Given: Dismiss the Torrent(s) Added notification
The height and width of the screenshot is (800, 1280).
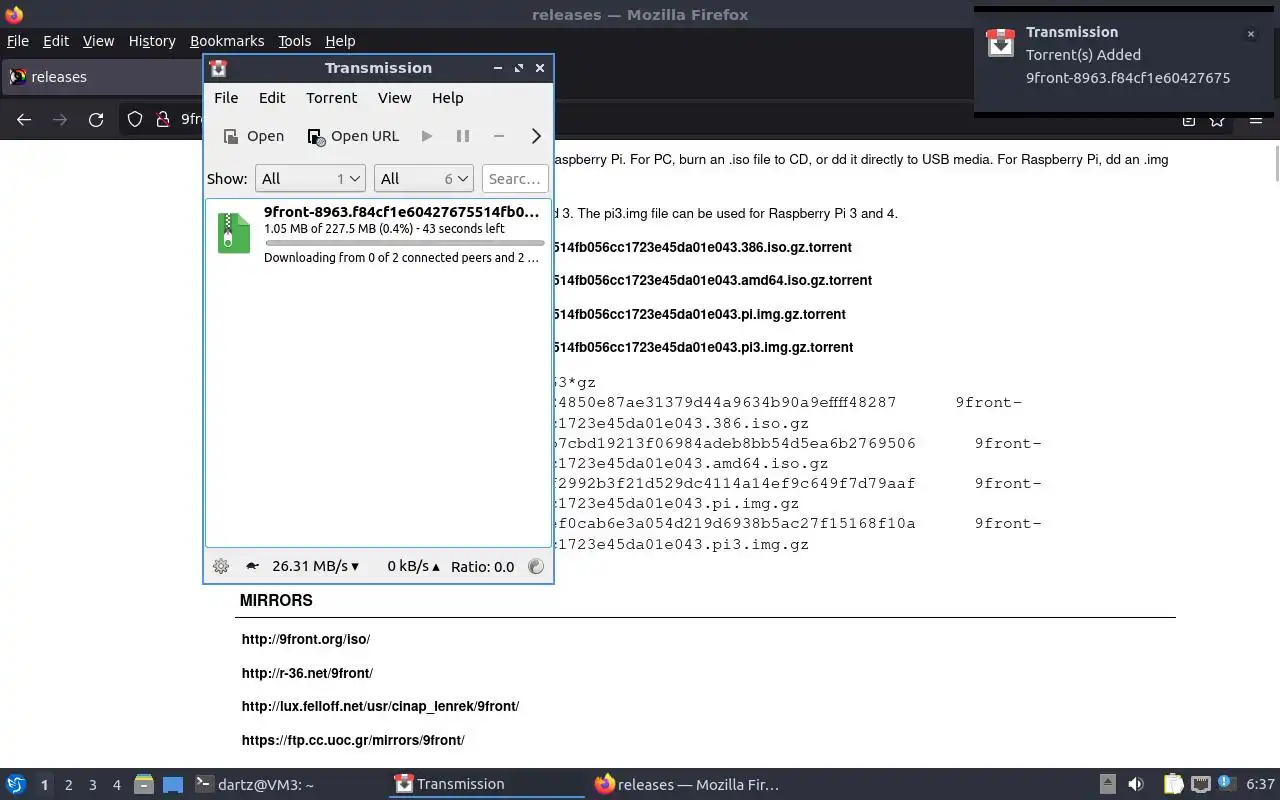Looking at the screenshot, I should coord(1250,34).
